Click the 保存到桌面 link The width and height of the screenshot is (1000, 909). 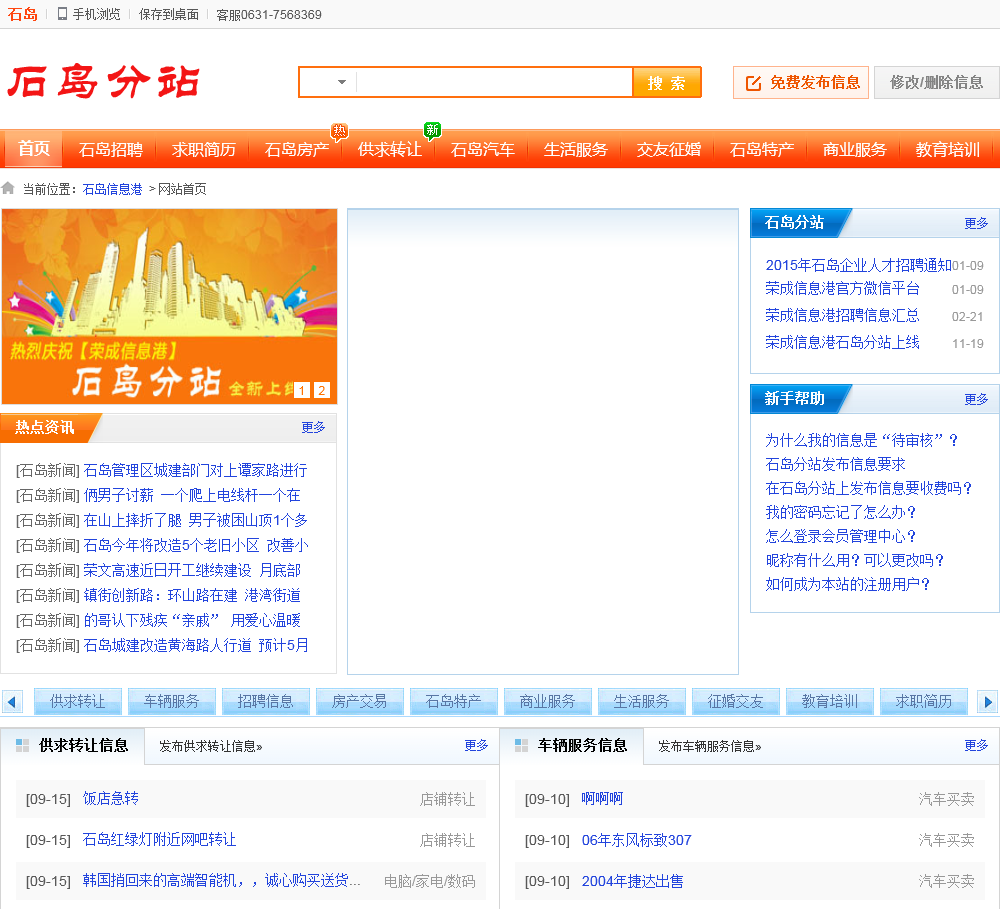click(x=169, y=14)
